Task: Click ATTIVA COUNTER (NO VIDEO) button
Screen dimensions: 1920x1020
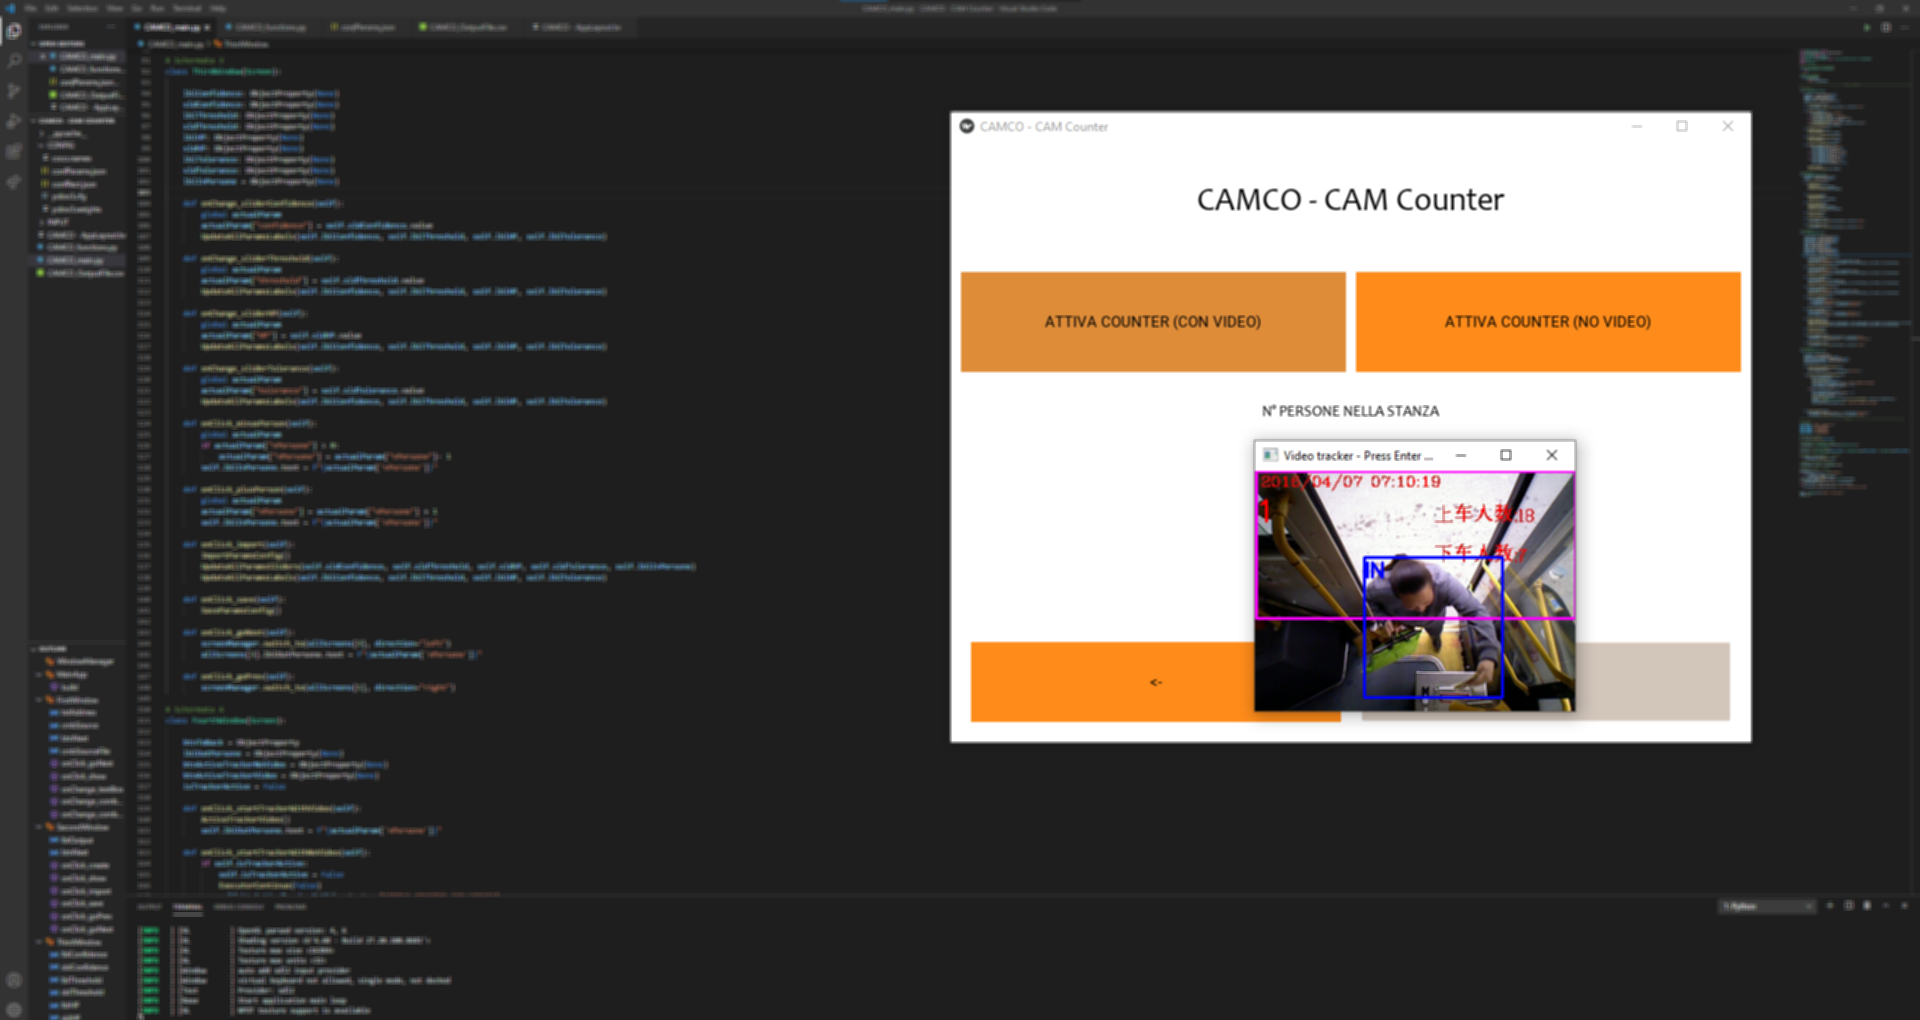Action: tap(1547, 322)
